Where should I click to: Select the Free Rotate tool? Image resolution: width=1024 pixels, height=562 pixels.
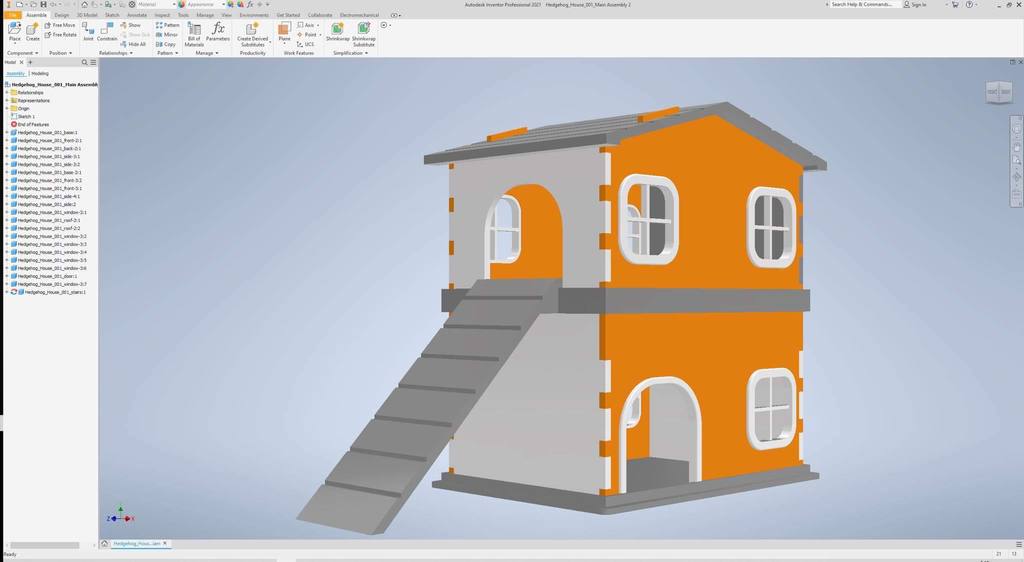coord(60,35)
